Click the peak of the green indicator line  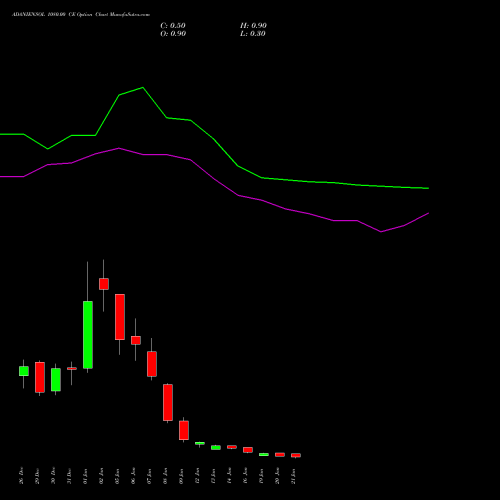143,88
